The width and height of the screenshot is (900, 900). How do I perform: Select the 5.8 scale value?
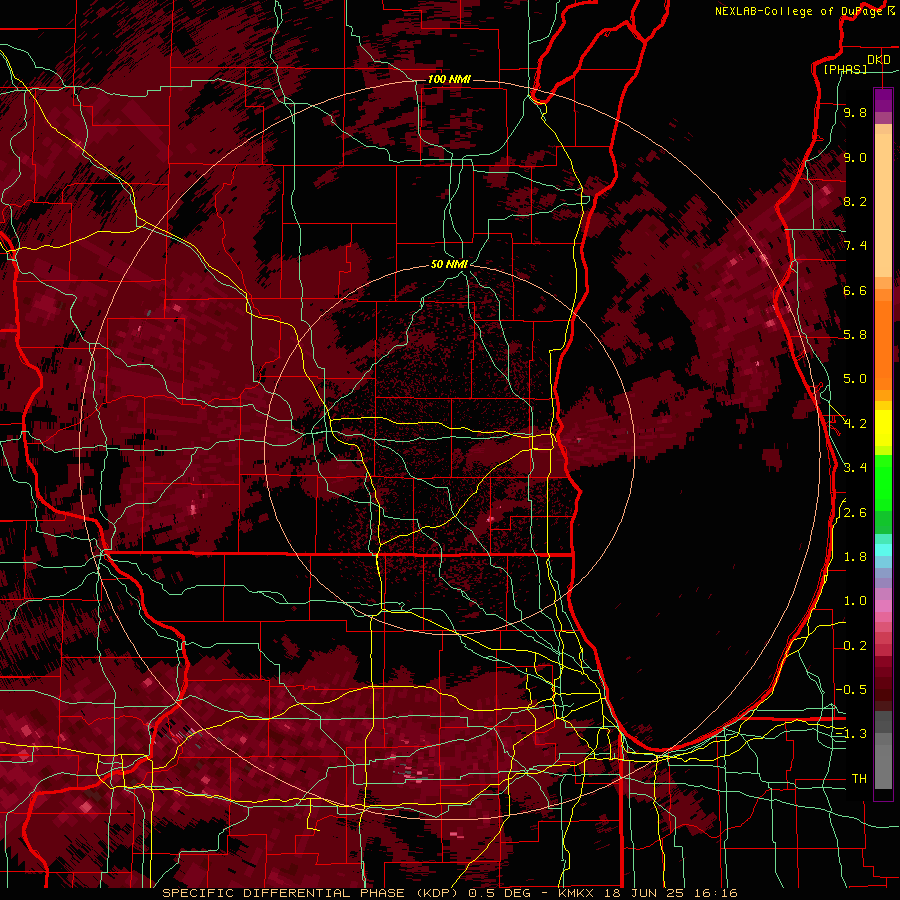click(855, 335)
